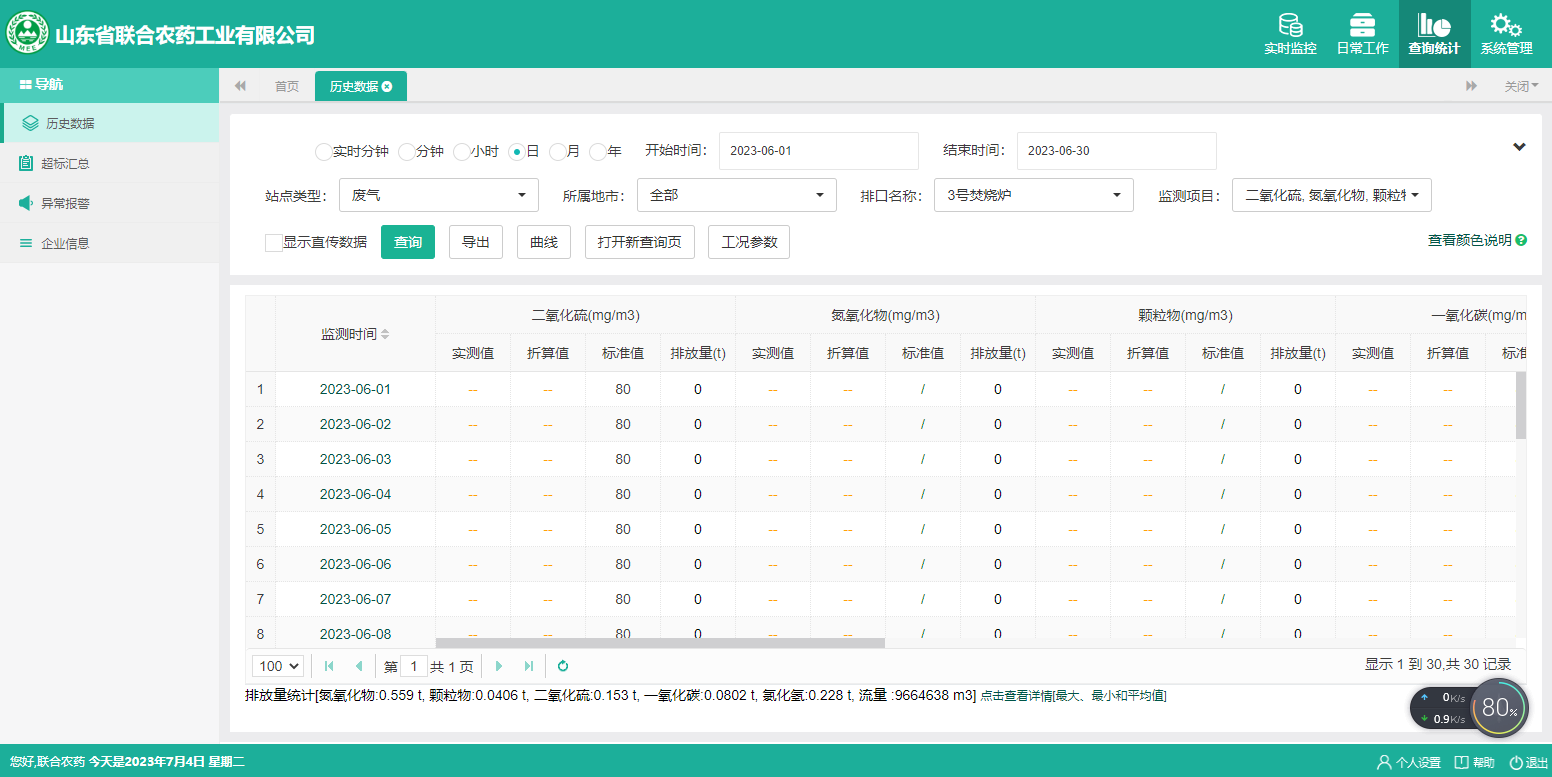The image size is (1552, 777).
Task: Open the 实时监控 database icon
Action: (x=1290, y=25)
